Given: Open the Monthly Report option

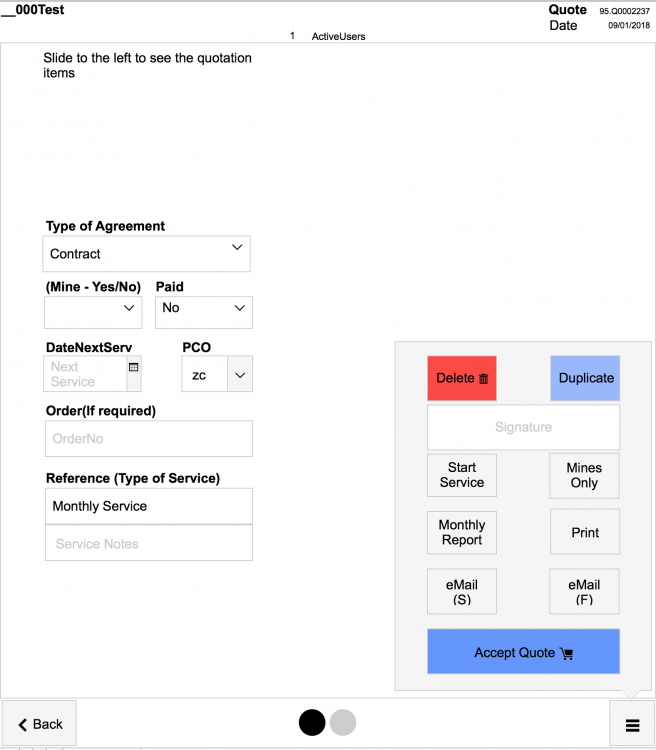Looking at the screenshot, I should [462, 532].
